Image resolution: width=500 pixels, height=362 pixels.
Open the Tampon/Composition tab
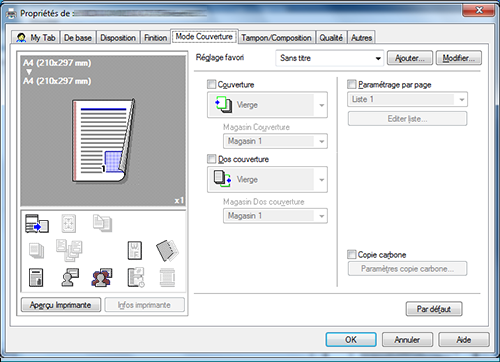pos(276,38)
